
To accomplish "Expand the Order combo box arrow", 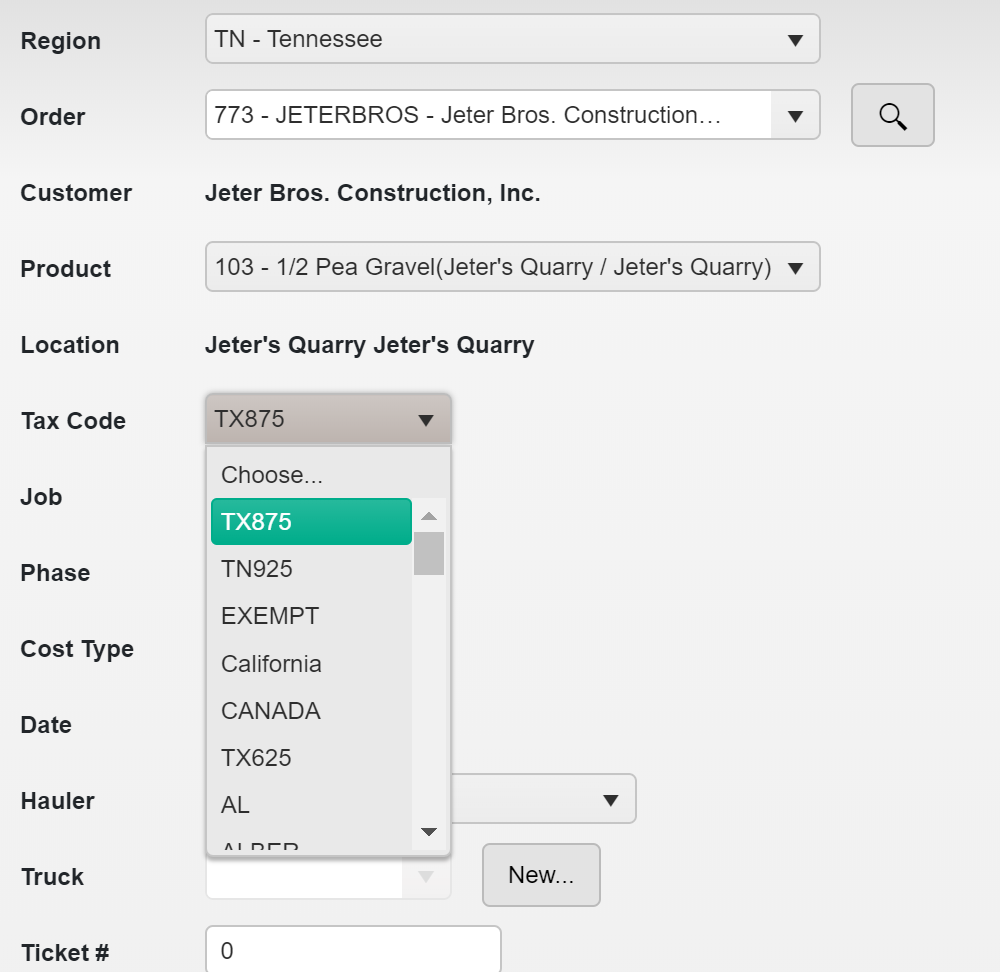I will 795,116.
